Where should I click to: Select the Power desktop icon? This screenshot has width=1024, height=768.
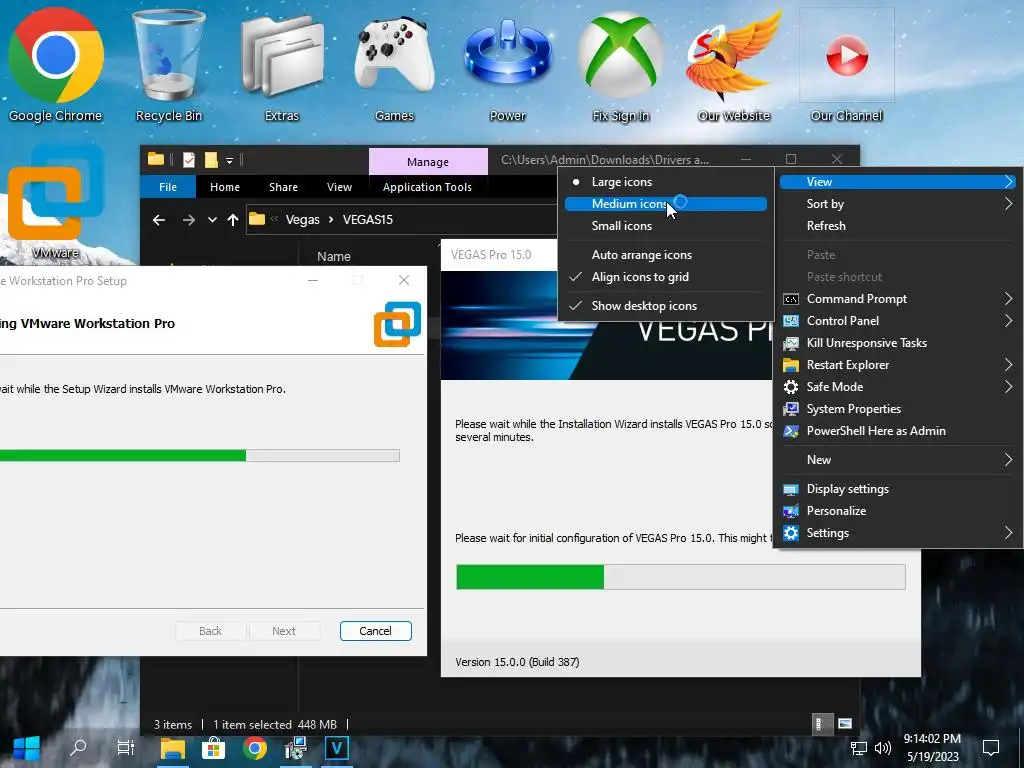(507, 64)
